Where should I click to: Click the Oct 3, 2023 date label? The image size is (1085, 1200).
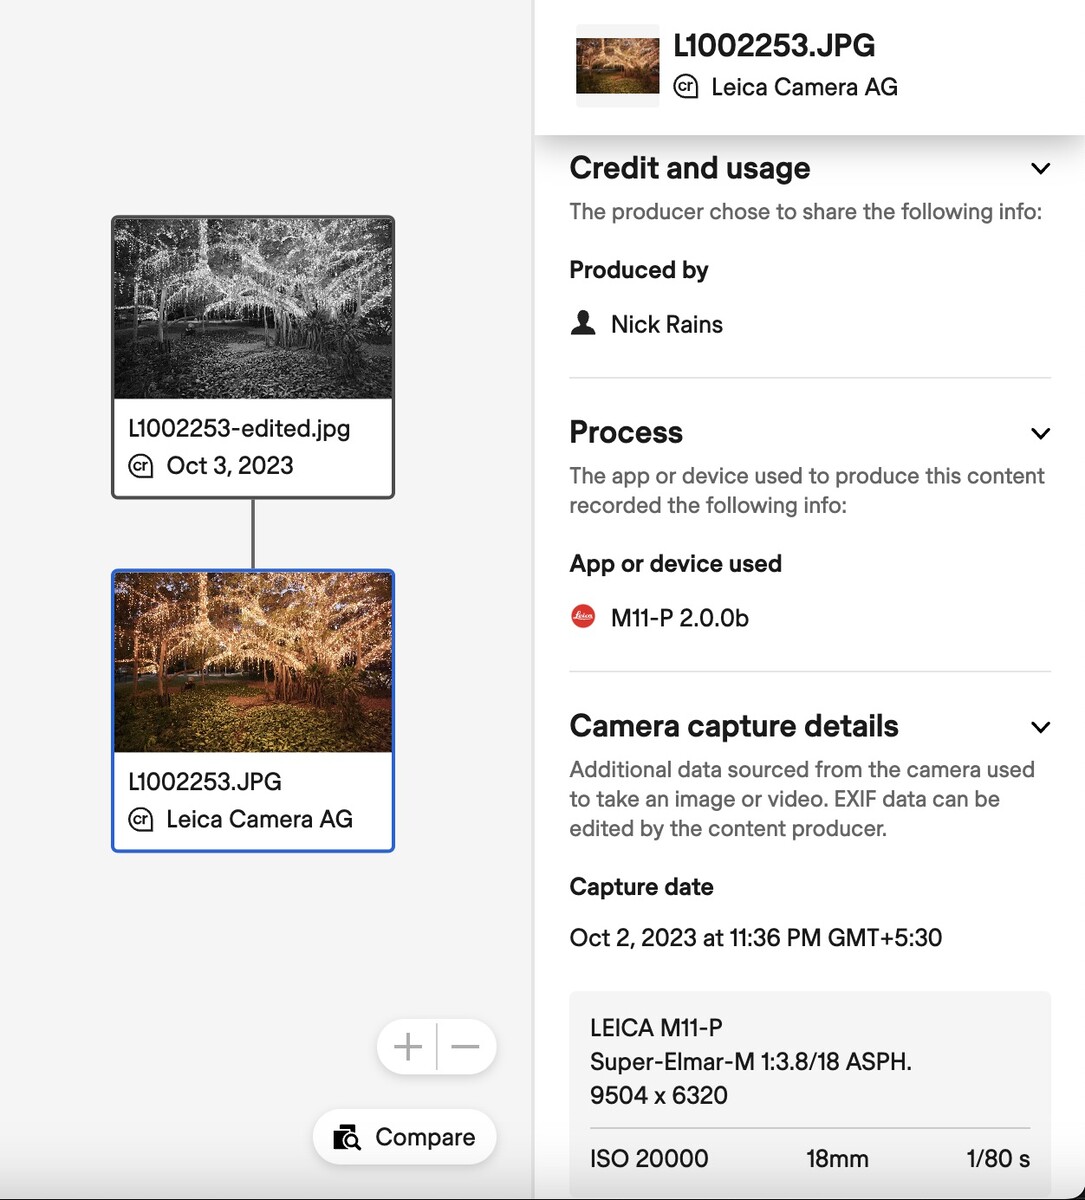tap(230, 466)
